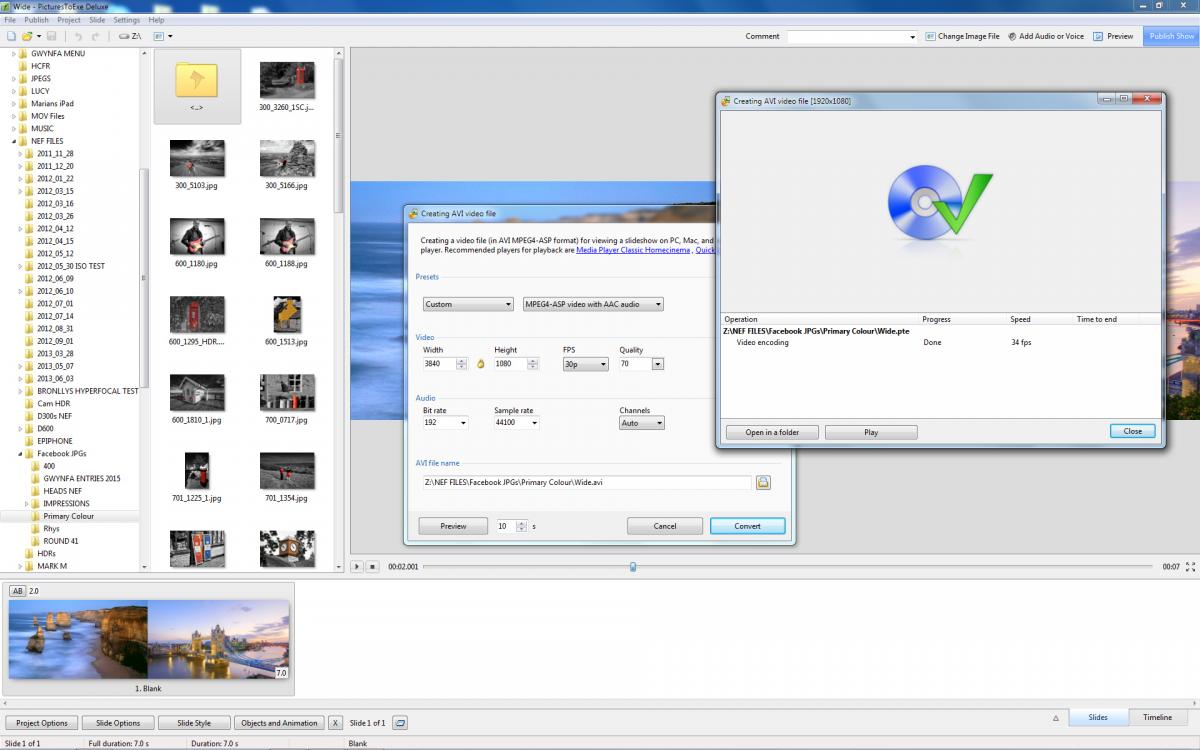The width and height of the screenshot is (1200, 750).
Task: Open the parent folder <..> icon in file list
Action: point(197,86)
